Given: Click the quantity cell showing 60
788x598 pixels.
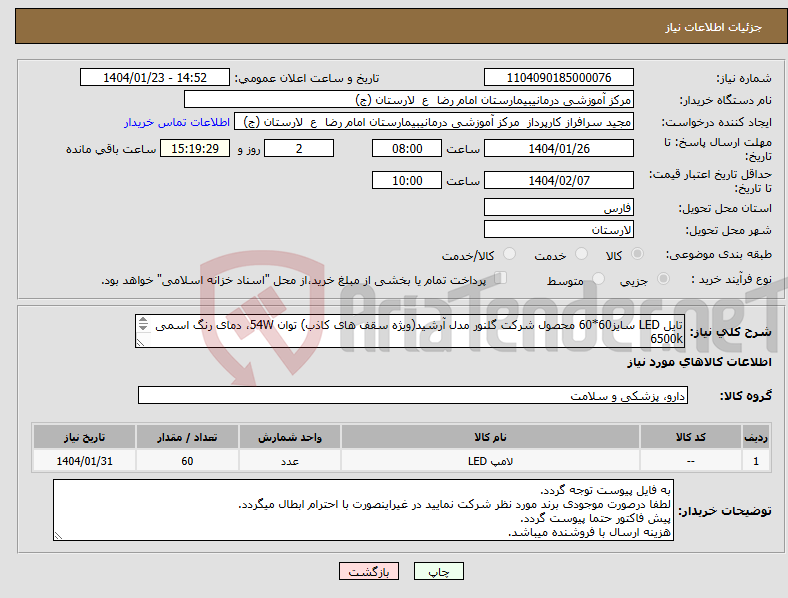Looking at the screenshot, I should (187, 461).
